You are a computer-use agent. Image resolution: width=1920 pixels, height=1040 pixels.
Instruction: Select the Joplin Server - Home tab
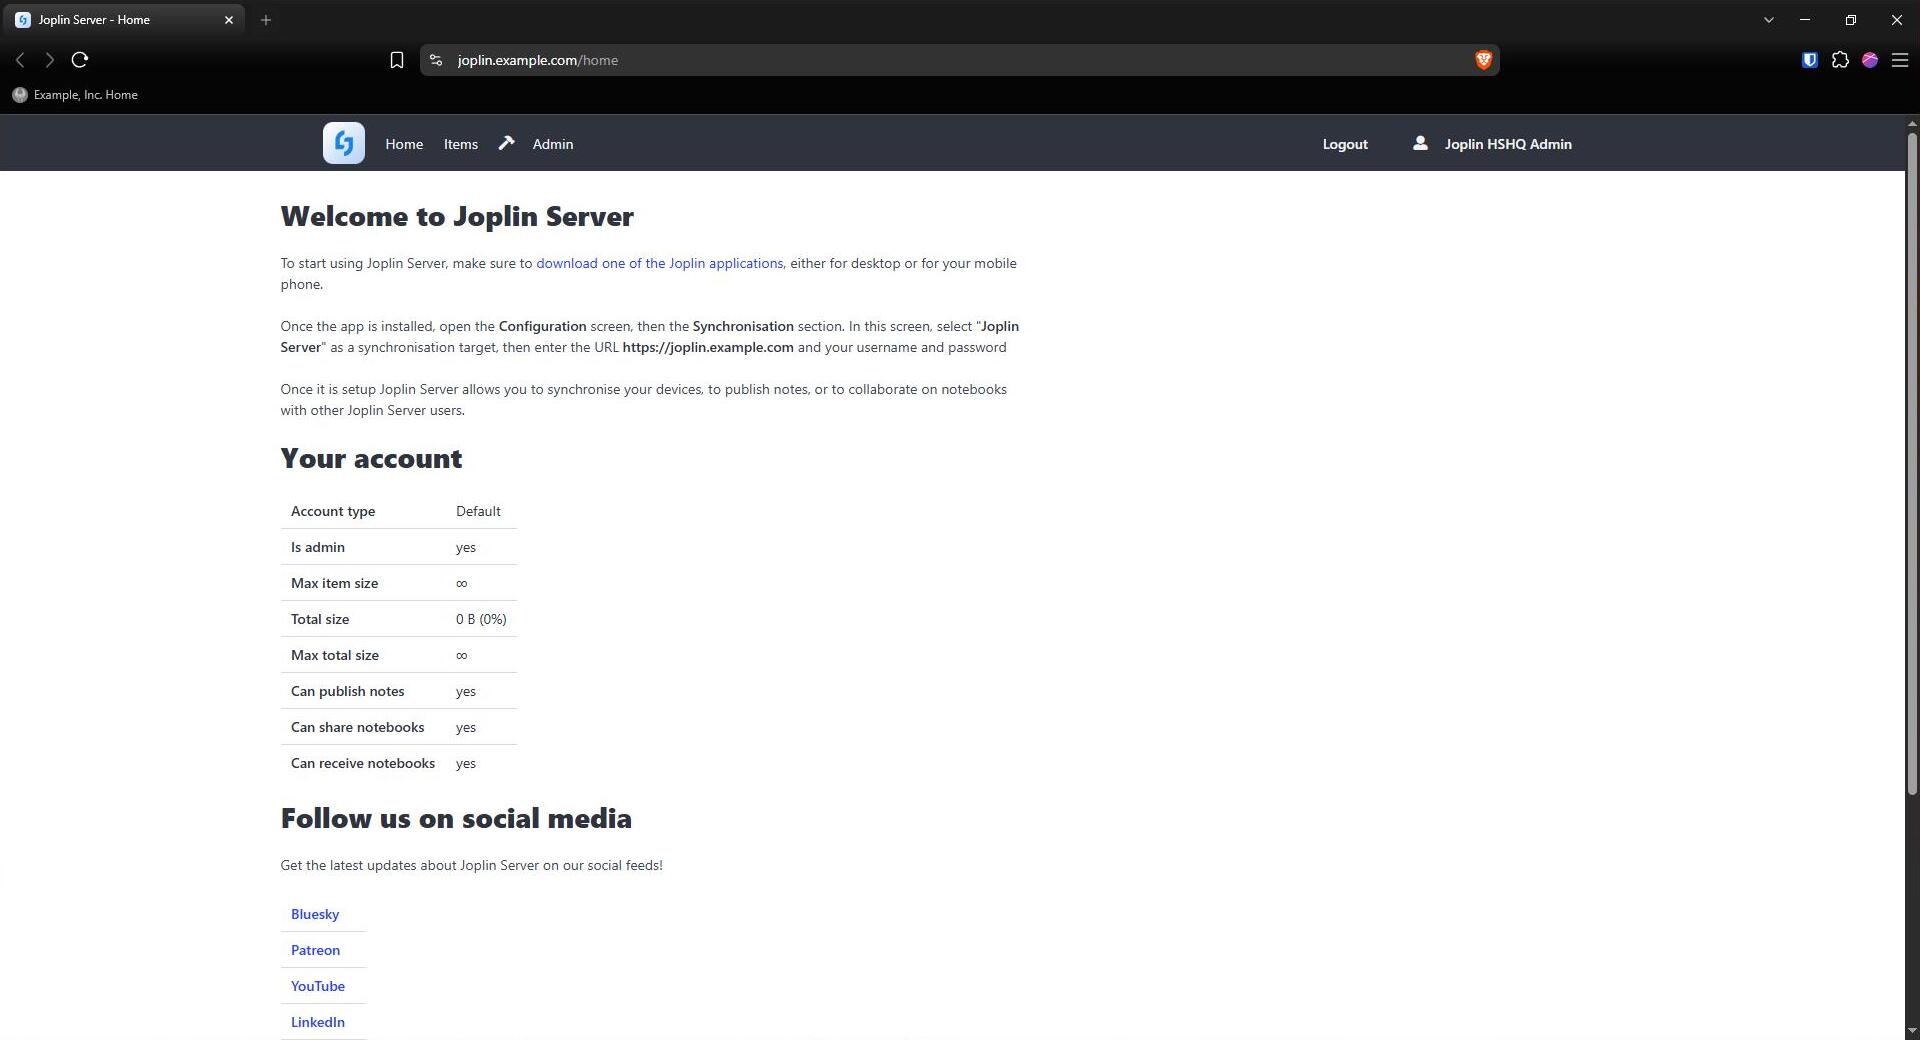coord(123,19)
